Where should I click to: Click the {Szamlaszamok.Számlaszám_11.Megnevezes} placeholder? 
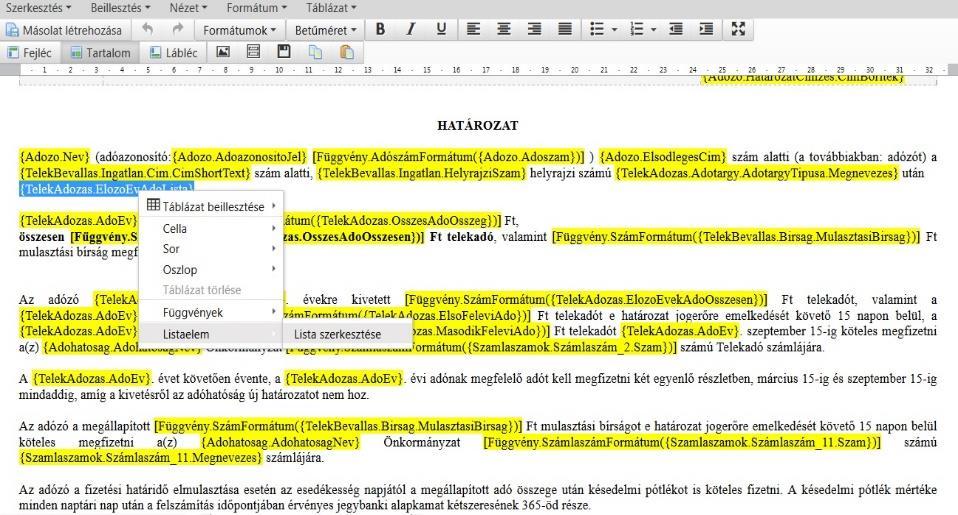click(141, 458)
